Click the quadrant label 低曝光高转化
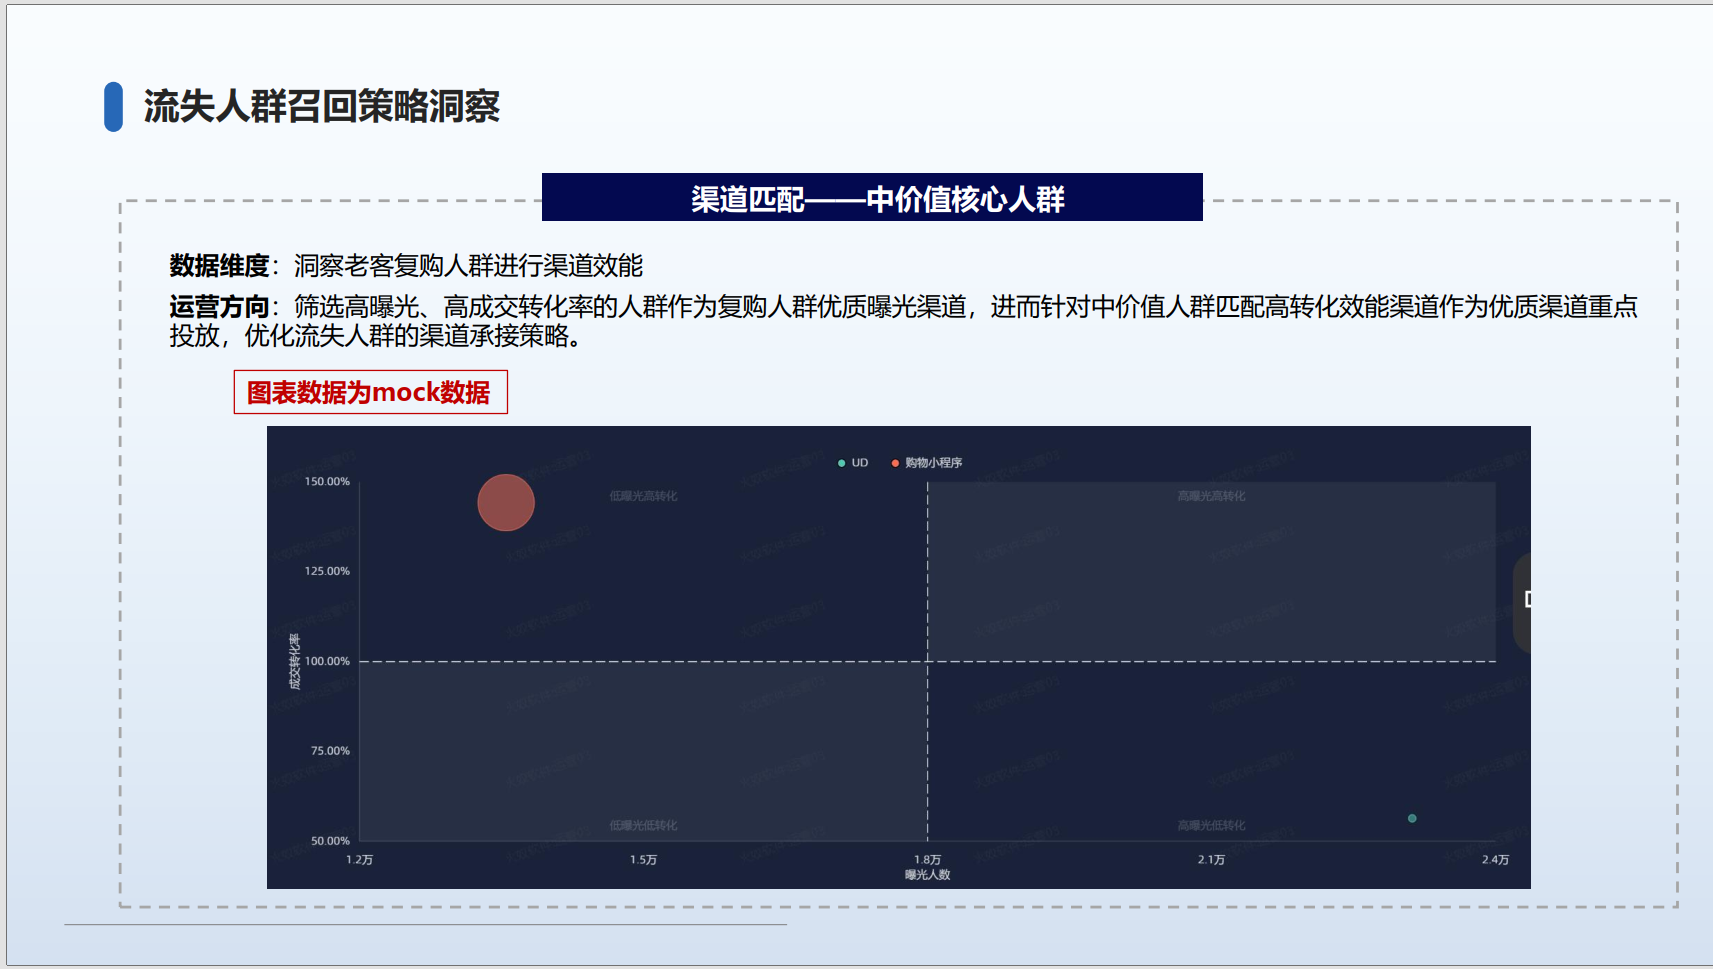 pos(644,496)
